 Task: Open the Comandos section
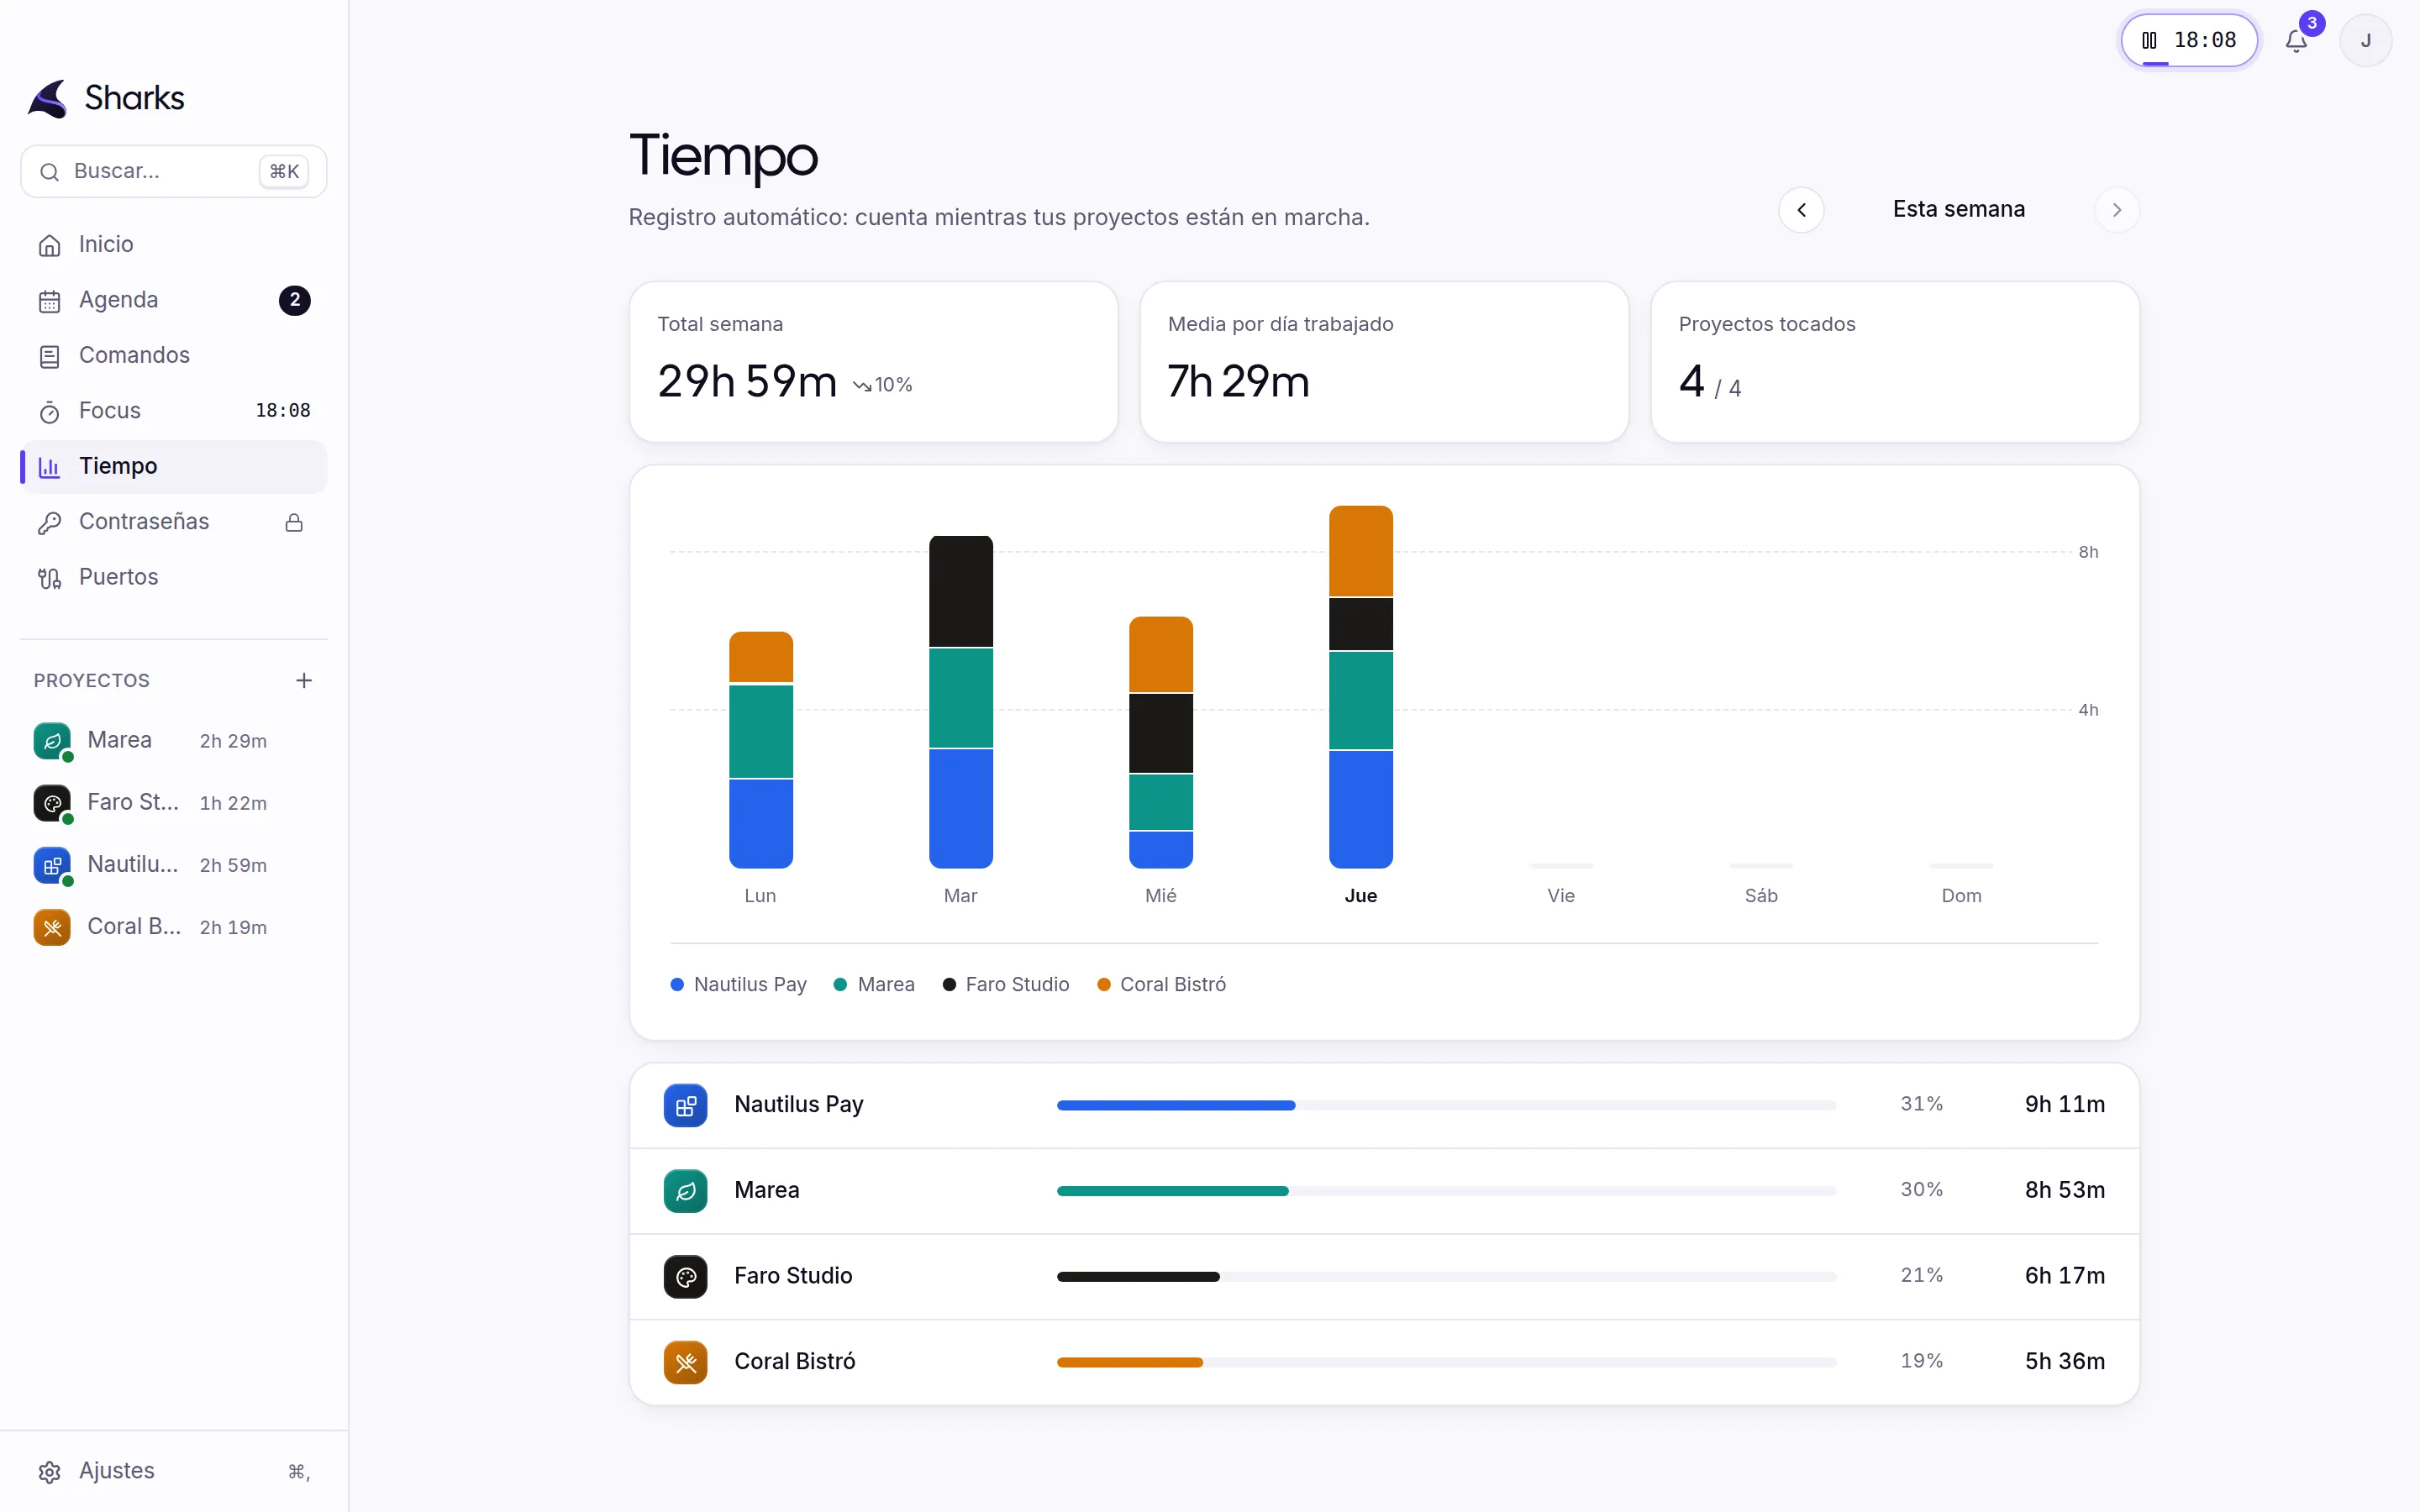tap(174, 355)
